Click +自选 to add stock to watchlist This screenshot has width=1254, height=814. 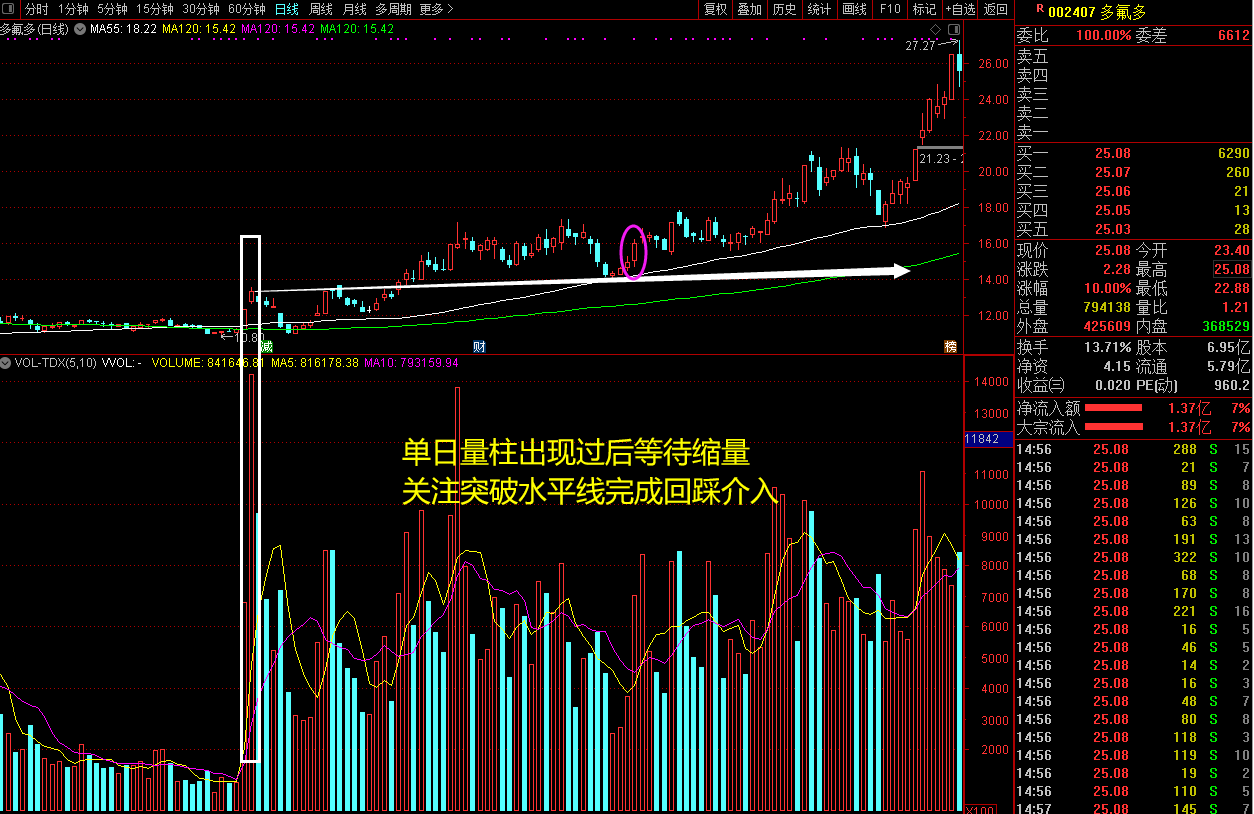click(x=957, y=9)
